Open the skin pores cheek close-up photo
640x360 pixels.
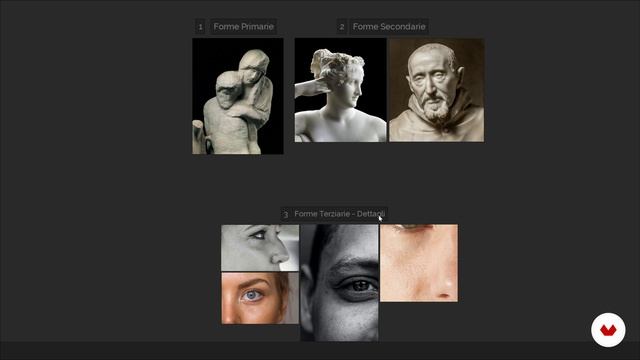click(419, 263)
